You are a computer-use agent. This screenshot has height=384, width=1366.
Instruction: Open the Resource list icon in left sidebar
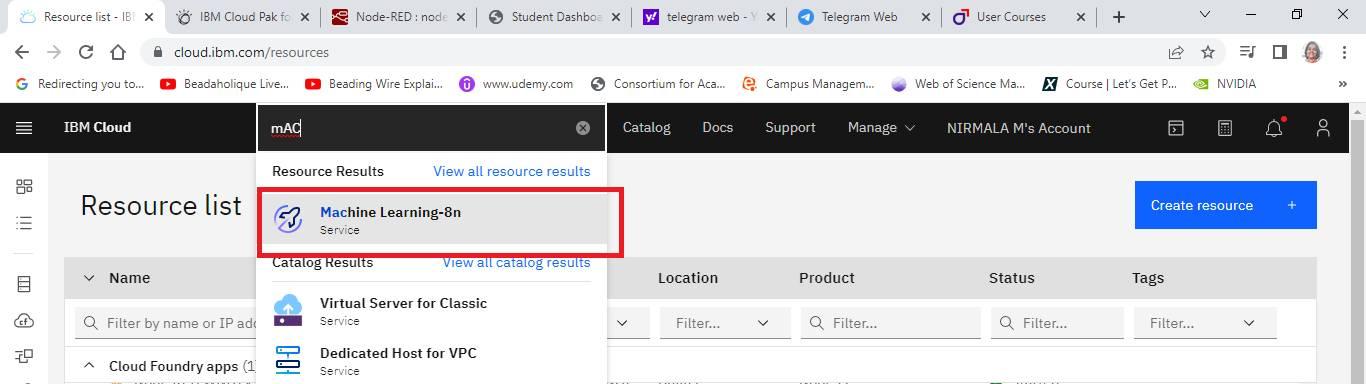(x=24, y=223)
